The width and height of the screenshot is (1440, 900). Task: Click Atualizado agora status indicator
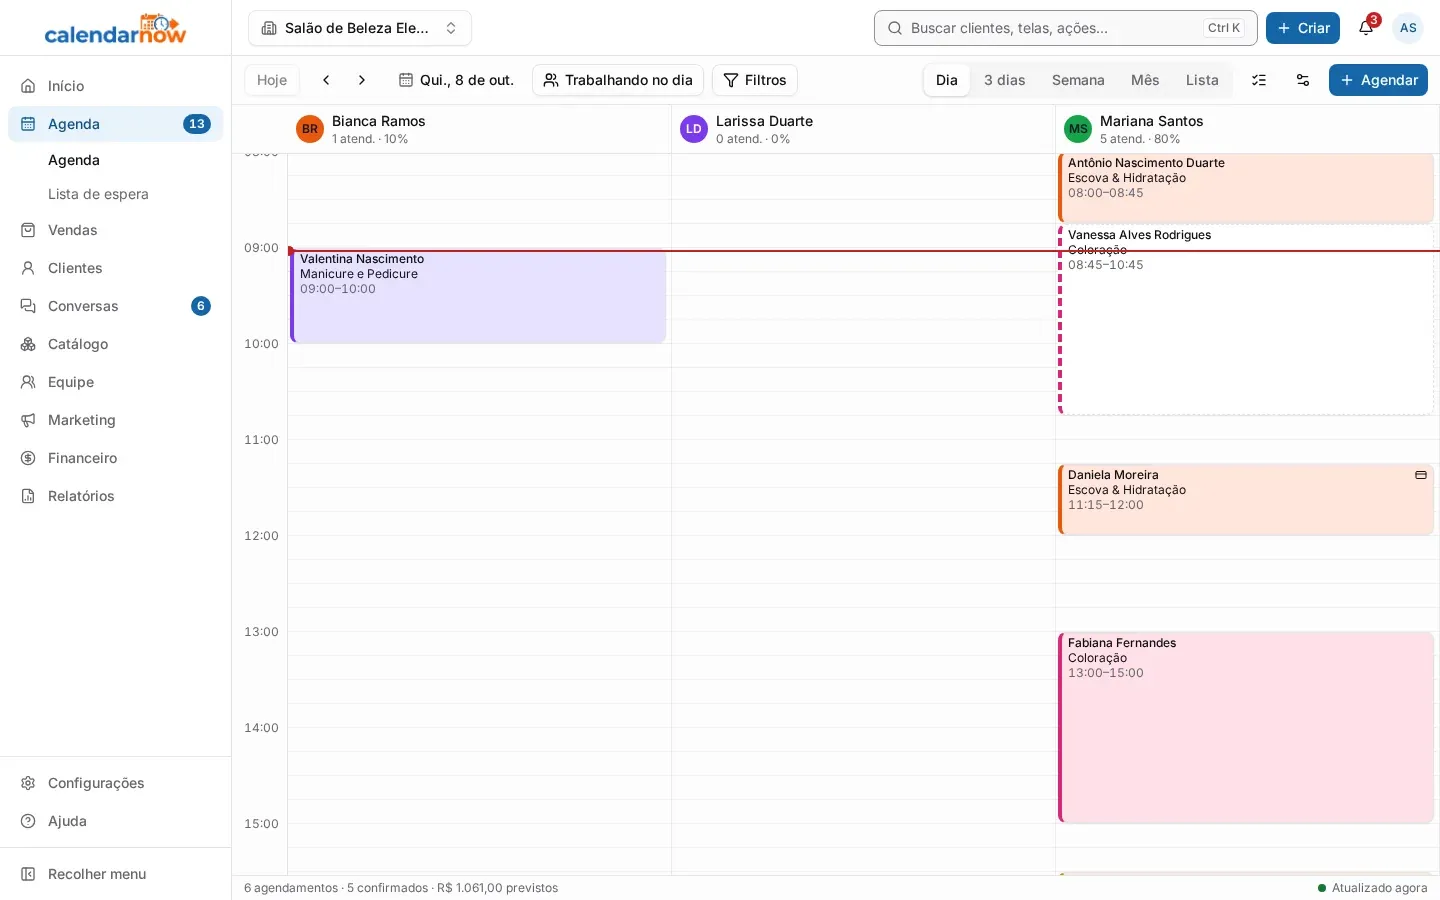pos(1372,888)
